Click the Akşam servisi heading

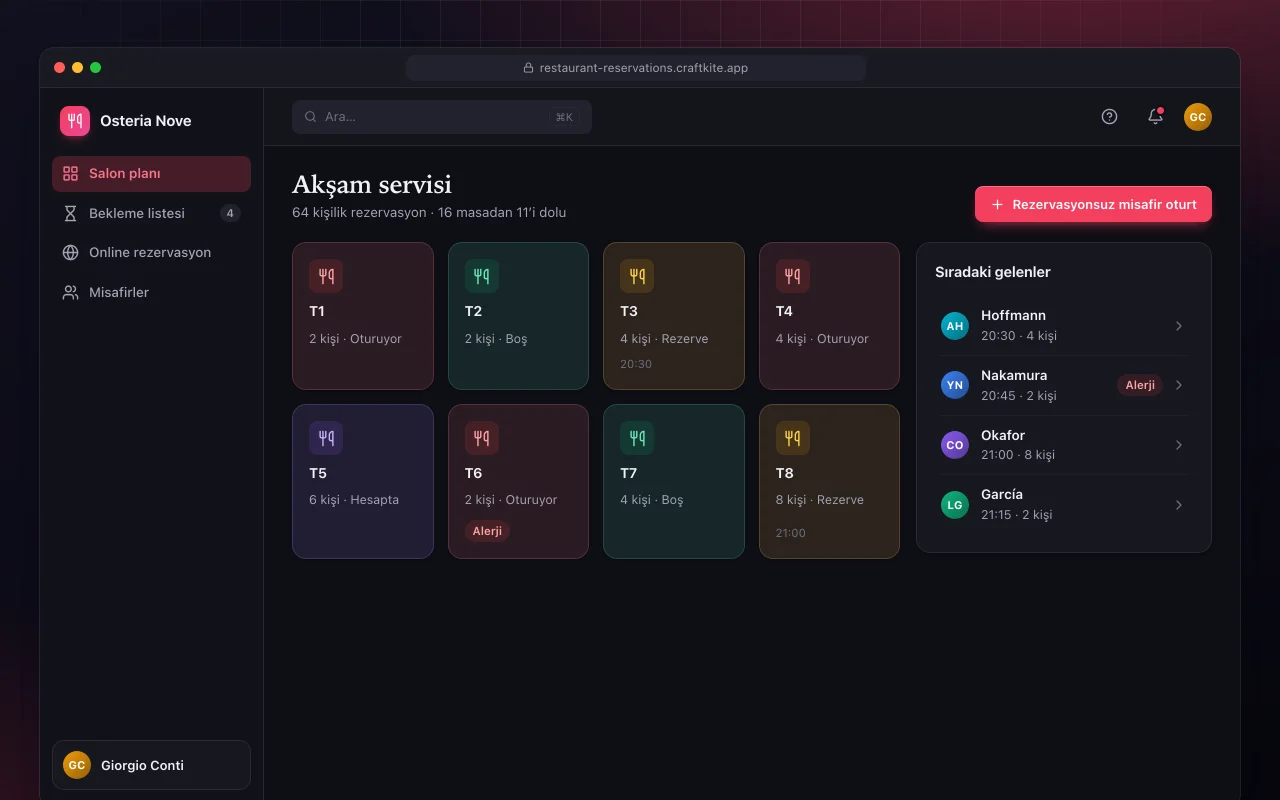(372, 184)
